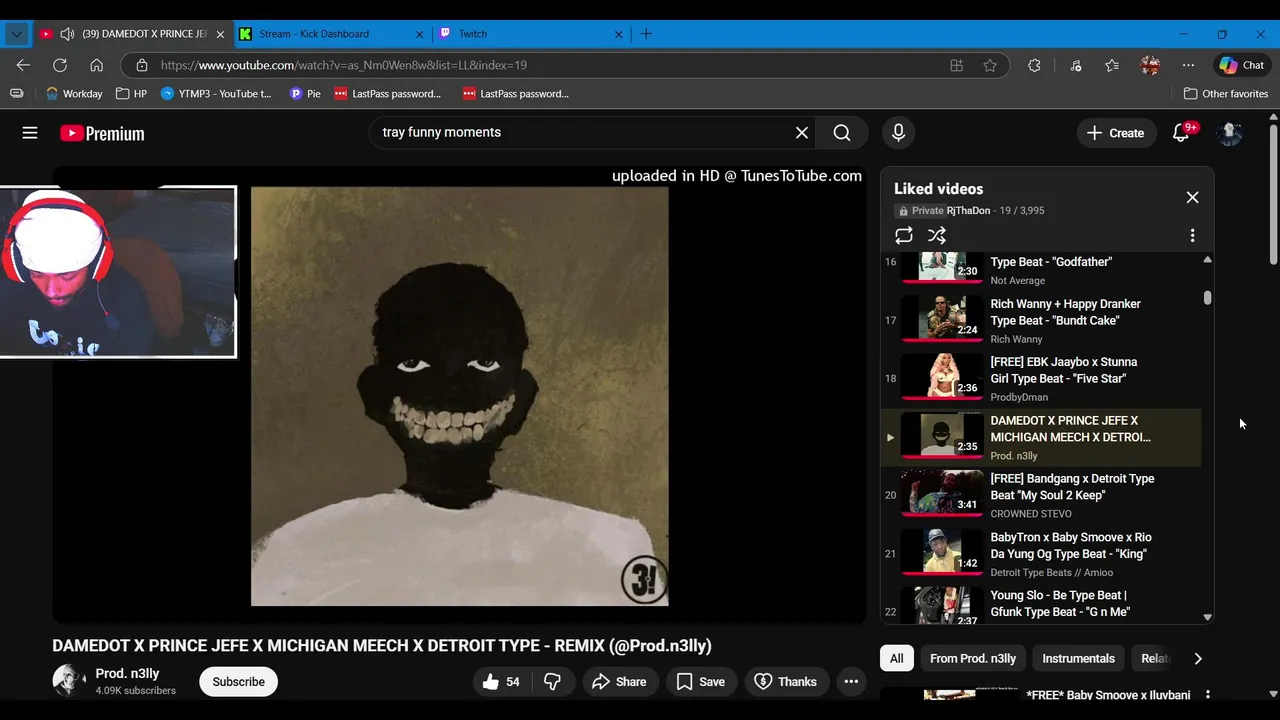Viewport: 1280px width, 720px height.
Task: Open HP bookmarks folder
Action: 131,94
